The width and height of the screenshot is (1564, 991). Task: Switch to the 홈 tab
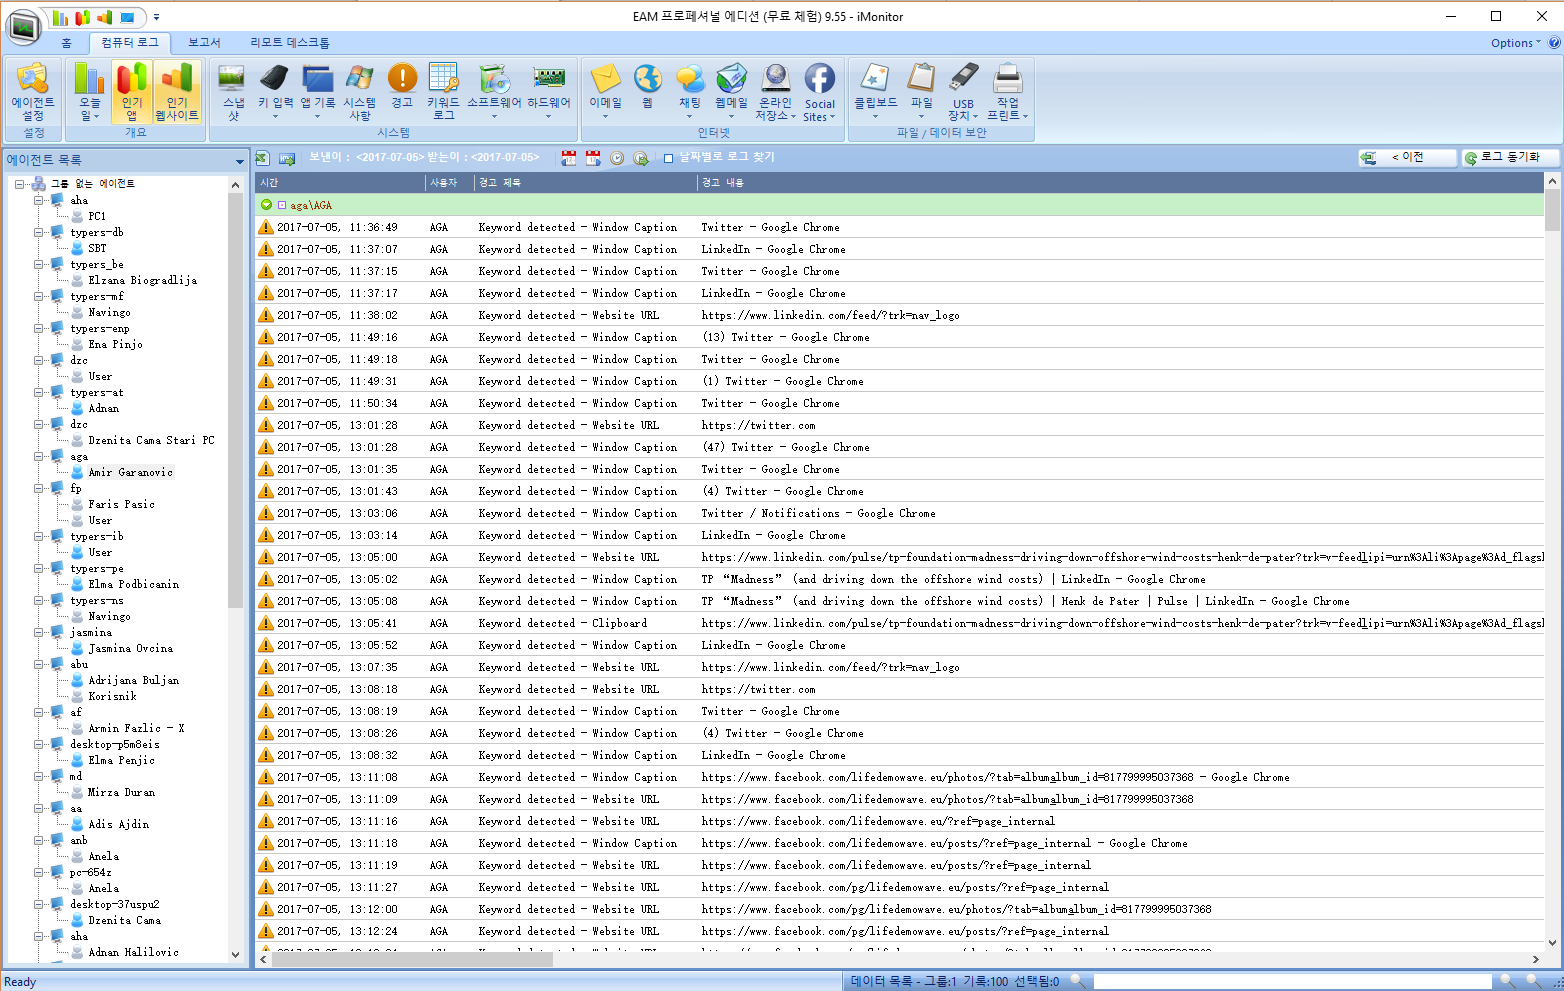tap(67, 43)
